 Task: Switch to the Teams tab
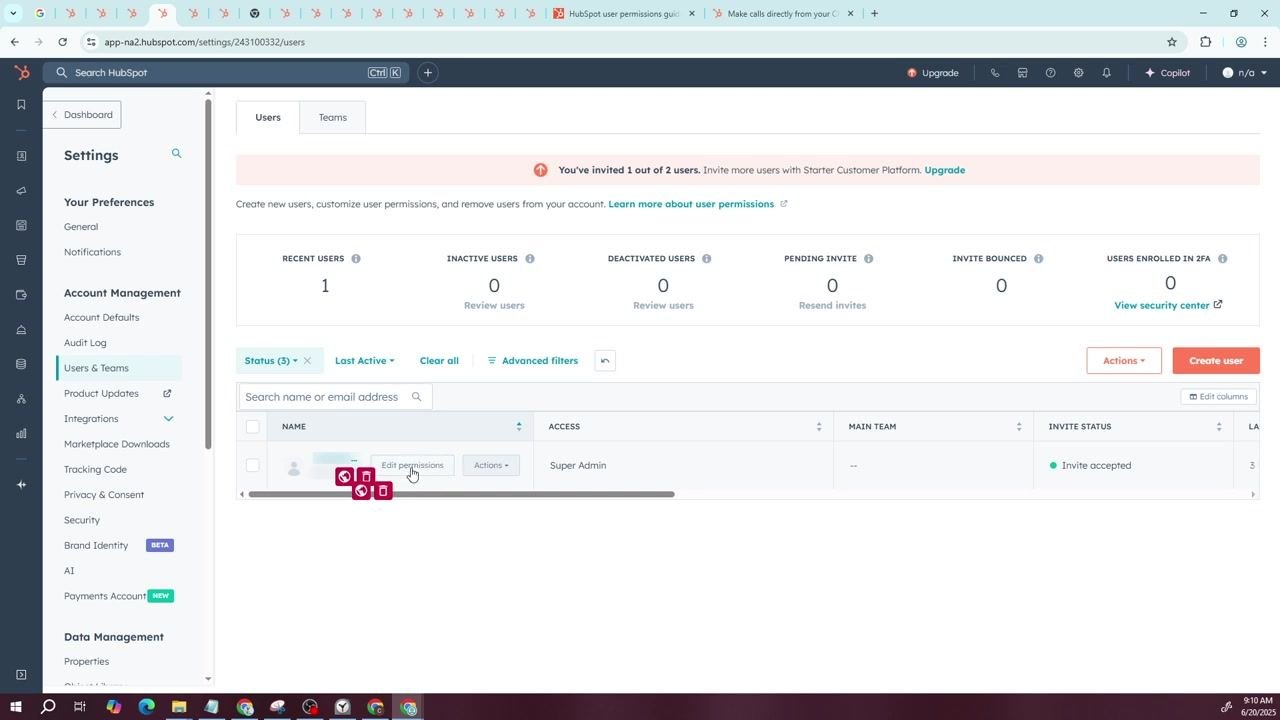[333, 117]
